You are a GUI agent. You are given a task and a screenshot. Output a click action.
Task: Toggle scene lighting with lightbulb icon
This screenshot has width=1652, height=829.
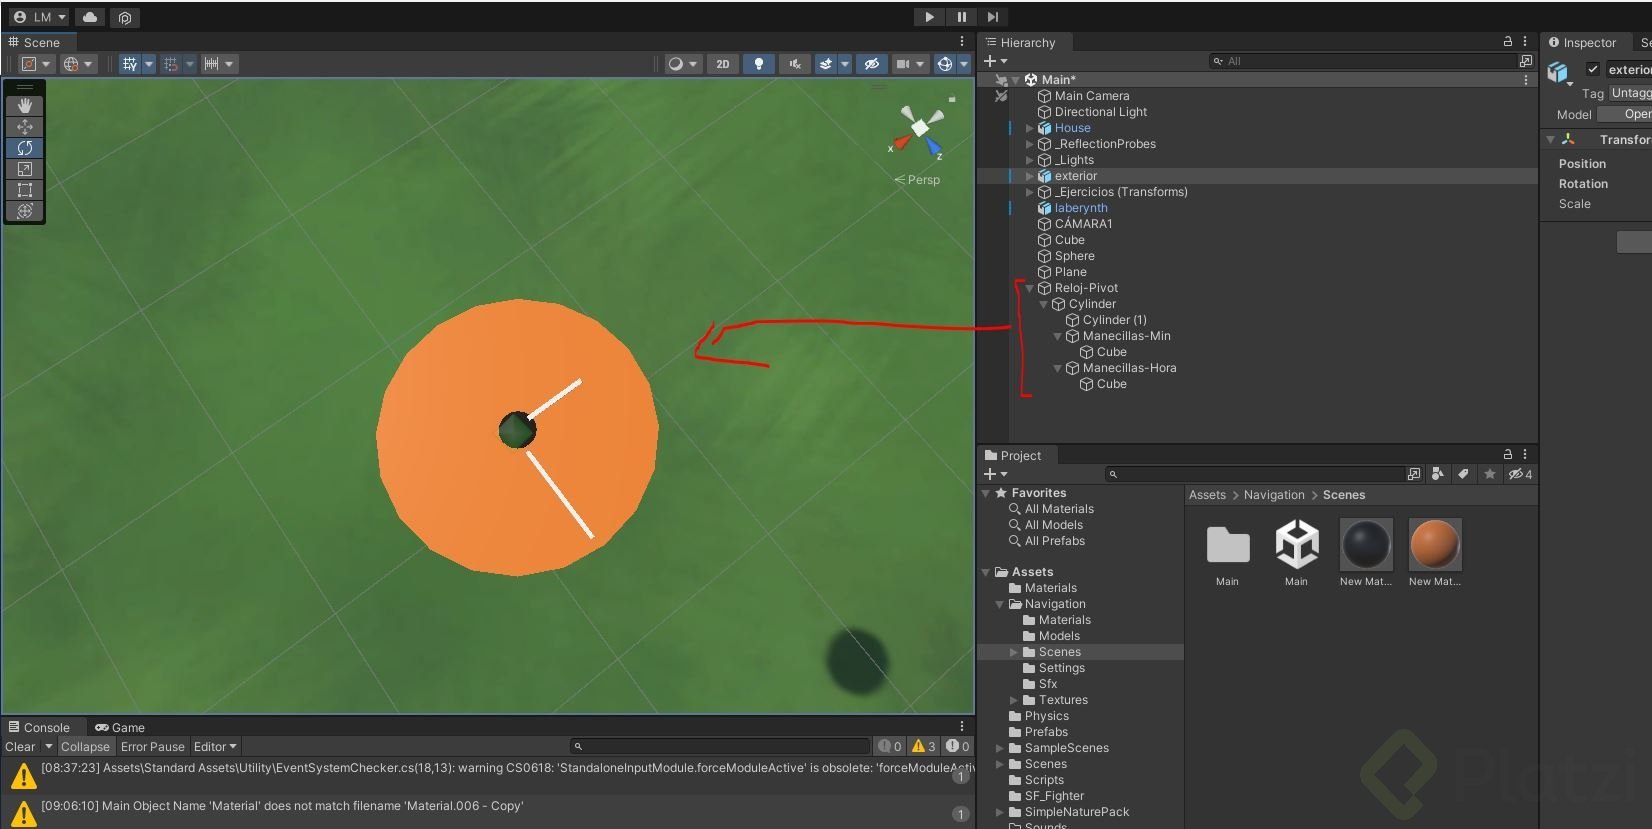pyautogui.click(x=759, y=64)
